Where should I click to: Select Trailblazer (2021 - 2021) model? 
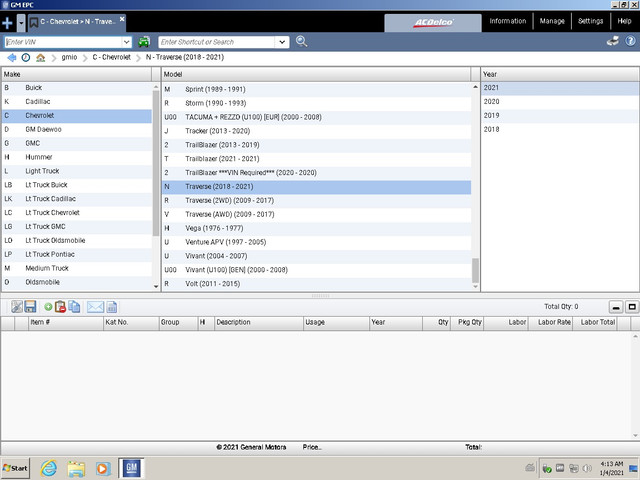coord(316,159)
